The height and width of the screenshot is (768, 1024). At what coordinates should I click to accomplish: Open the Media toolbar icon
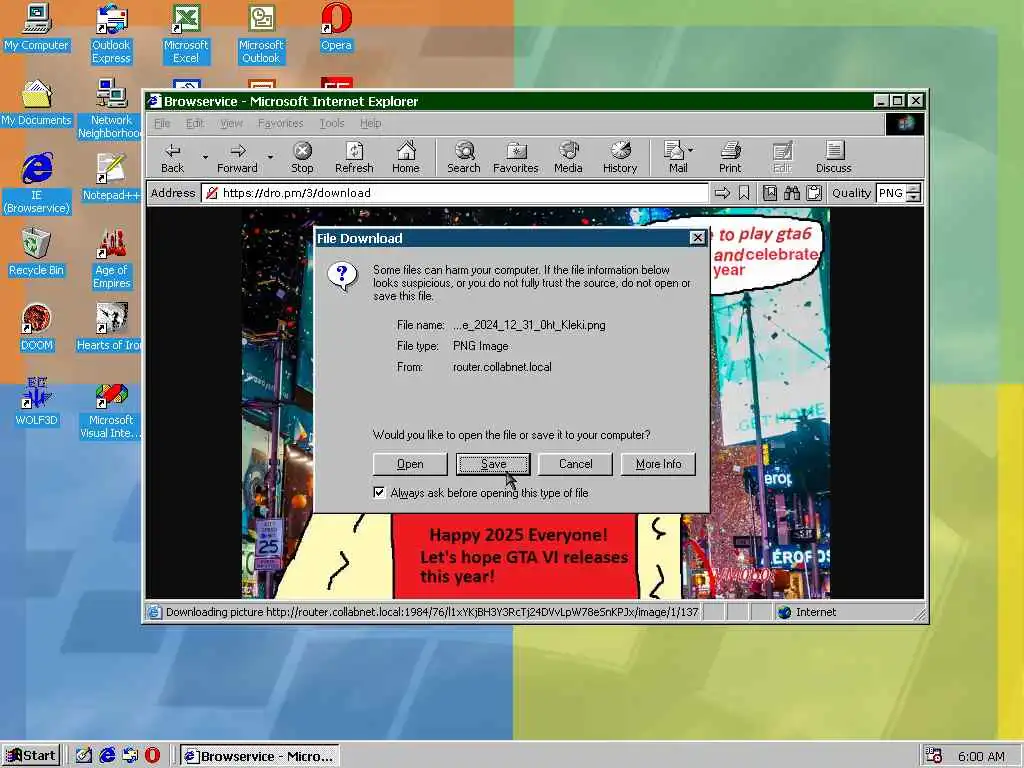point(568,157)
